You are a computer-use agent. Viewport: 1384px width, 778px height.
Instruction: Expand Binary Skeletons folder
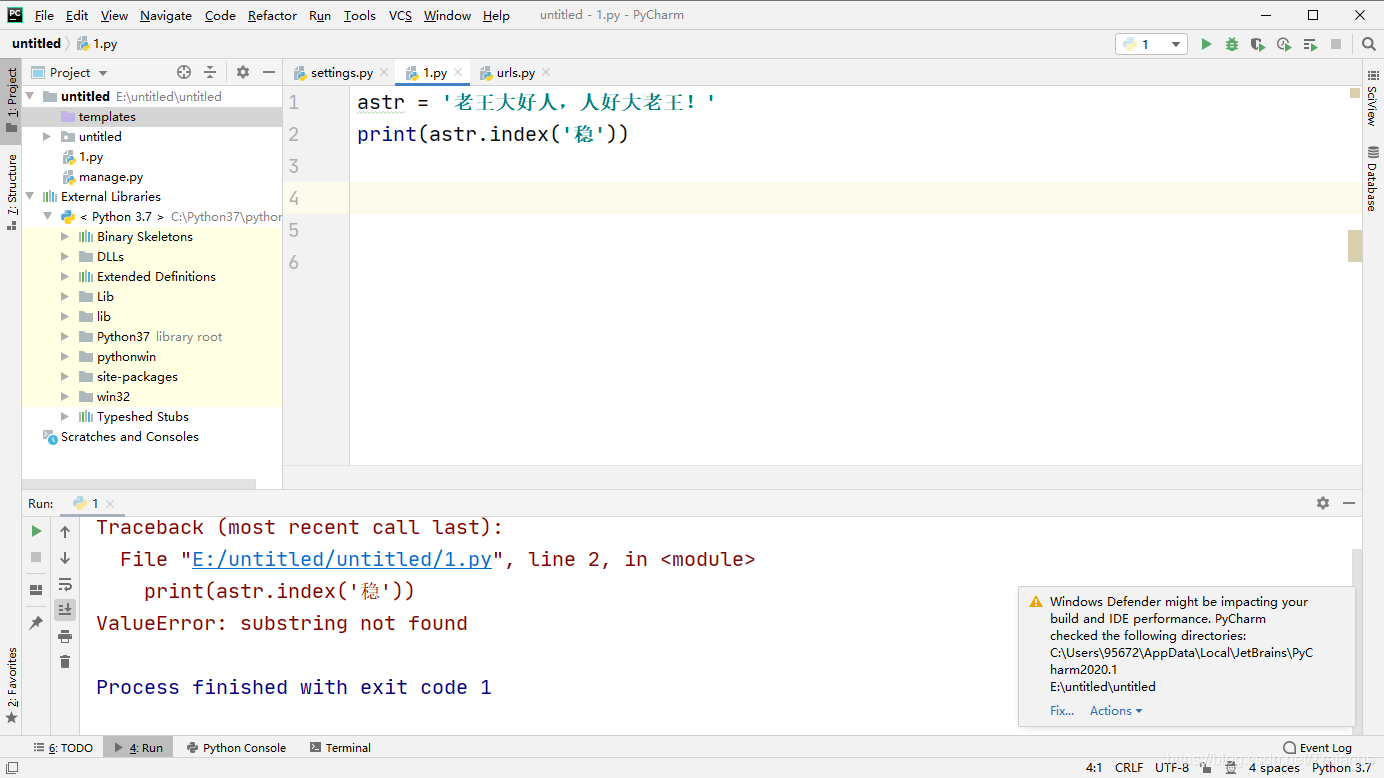click(65, 237)
